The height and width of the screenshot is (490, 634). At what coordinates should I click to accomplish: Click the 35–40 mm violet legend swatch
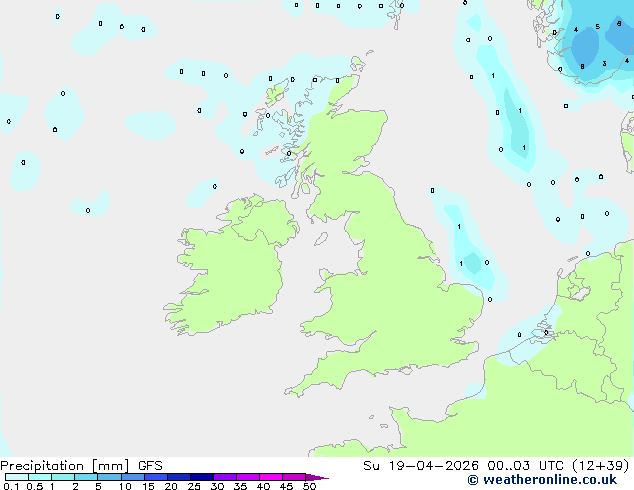(248, 477)
